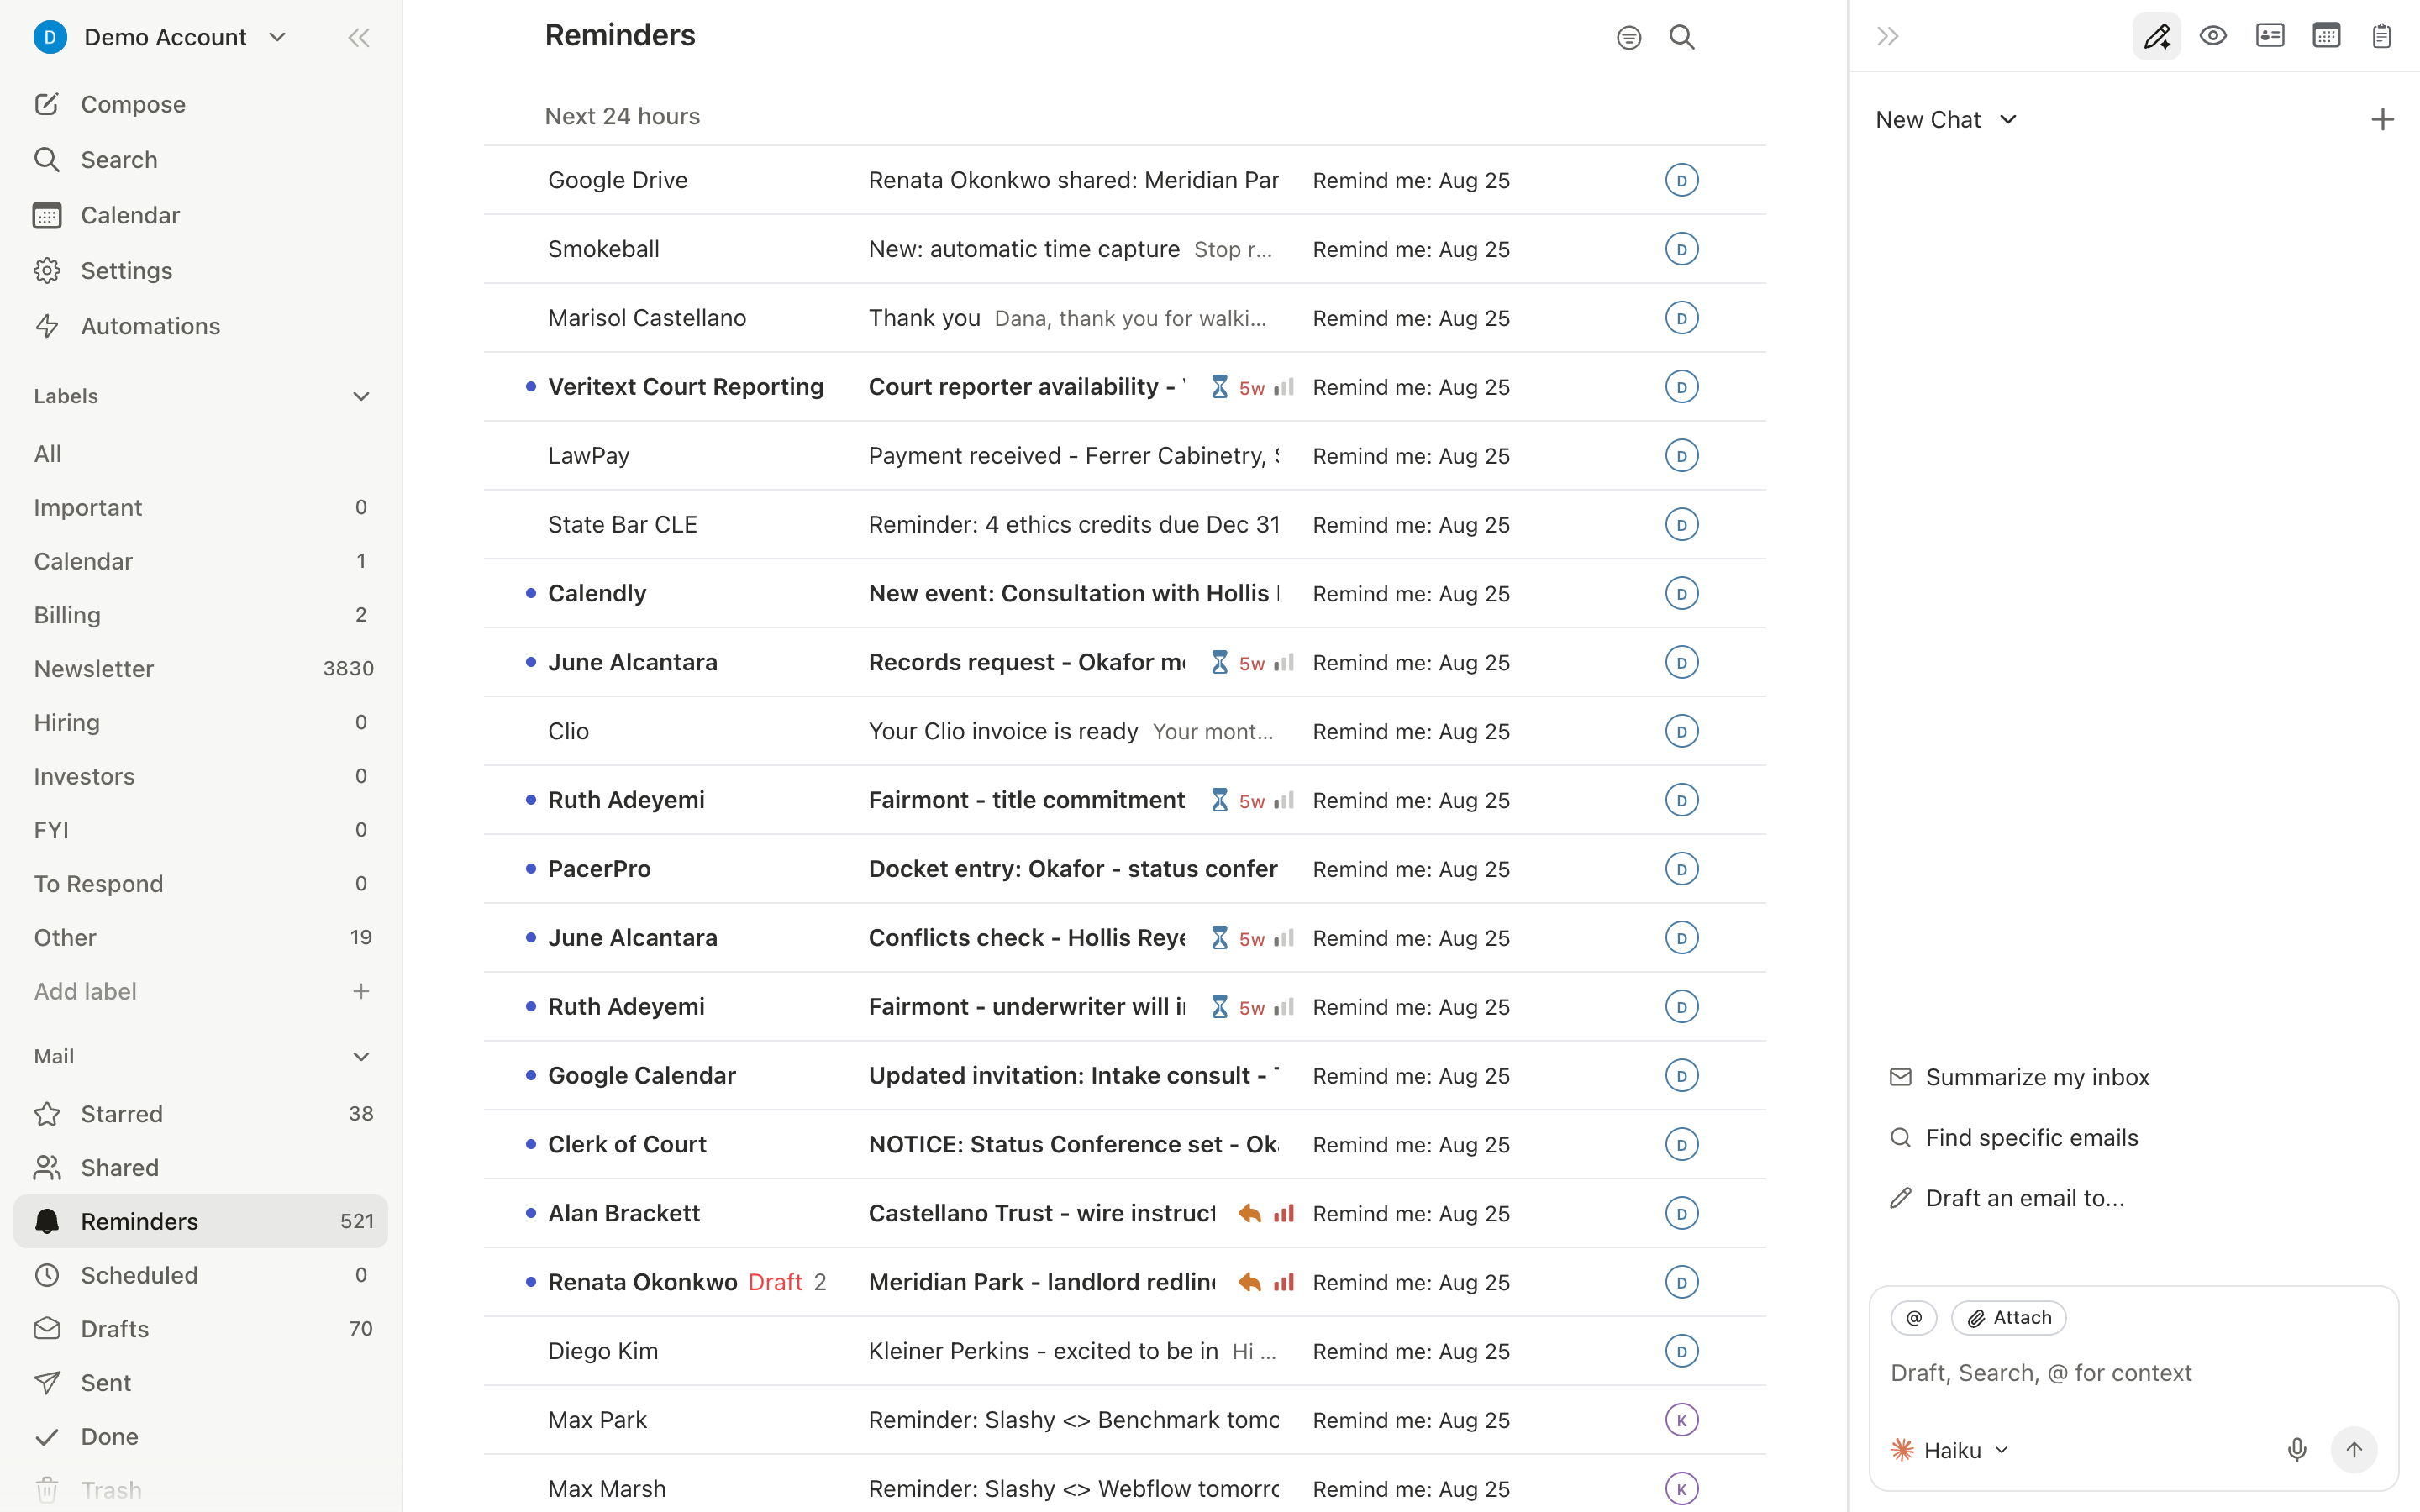This screenshot has width=2420, height=1512.
Task: Collapse the left sidebar with double chevron
Action: (359, 38)
